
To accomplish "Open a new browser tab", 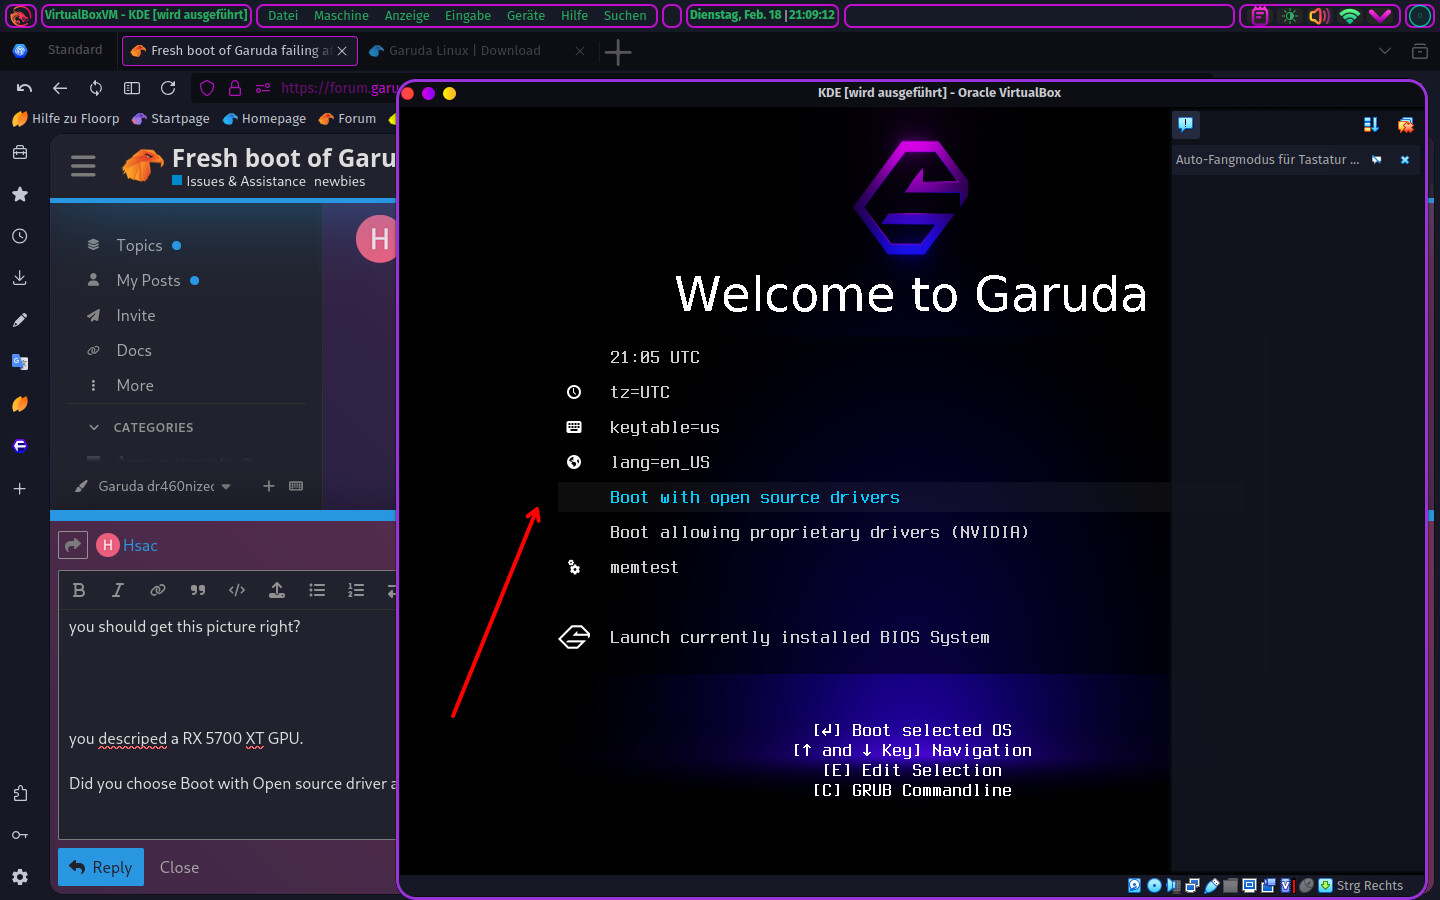I will click(618, 52).
